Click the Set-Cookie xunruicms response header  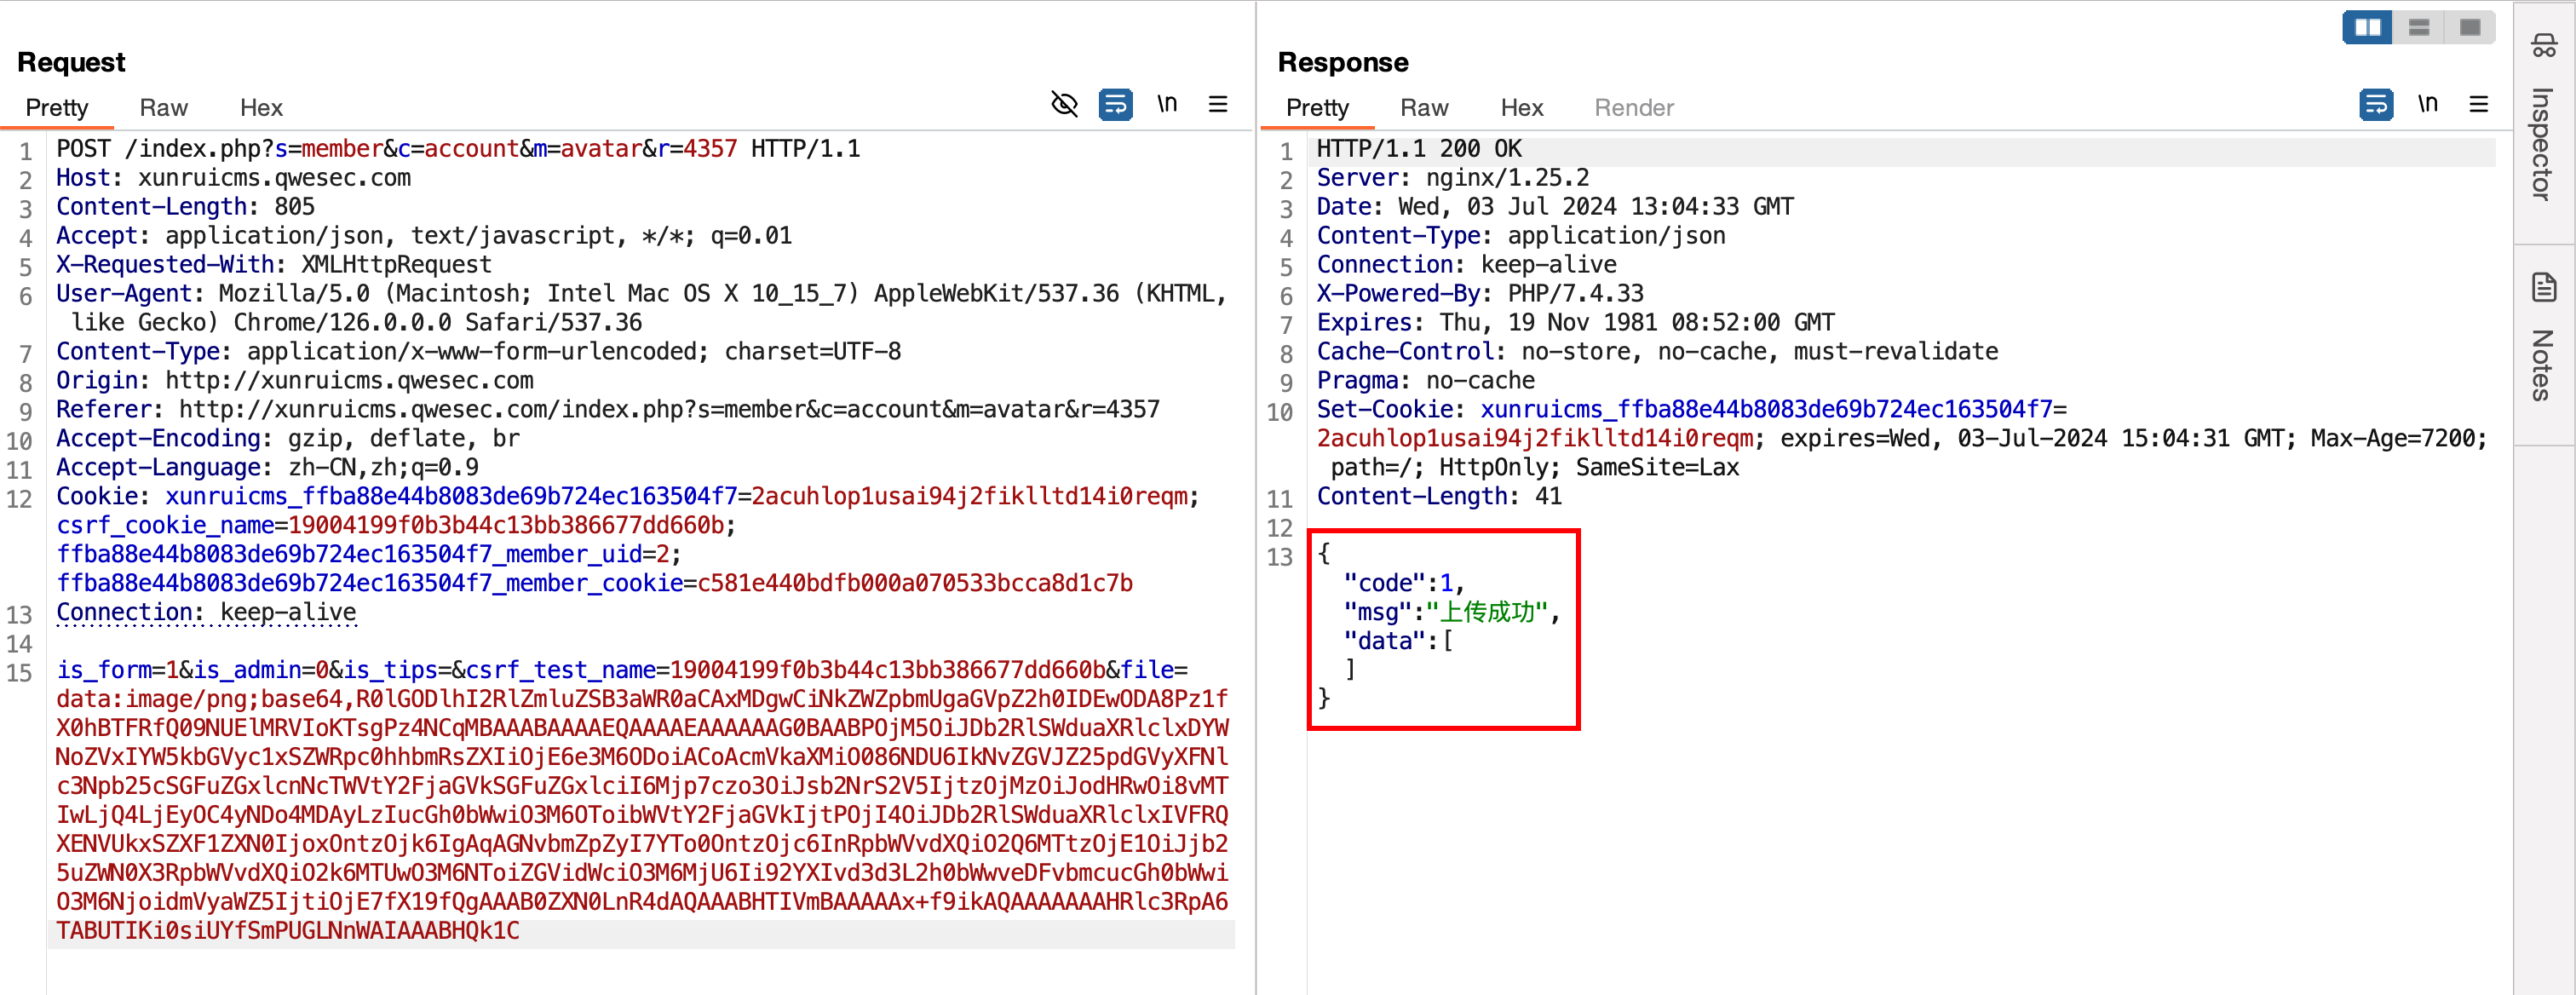pyautogui.click(x=1901, y=439)
